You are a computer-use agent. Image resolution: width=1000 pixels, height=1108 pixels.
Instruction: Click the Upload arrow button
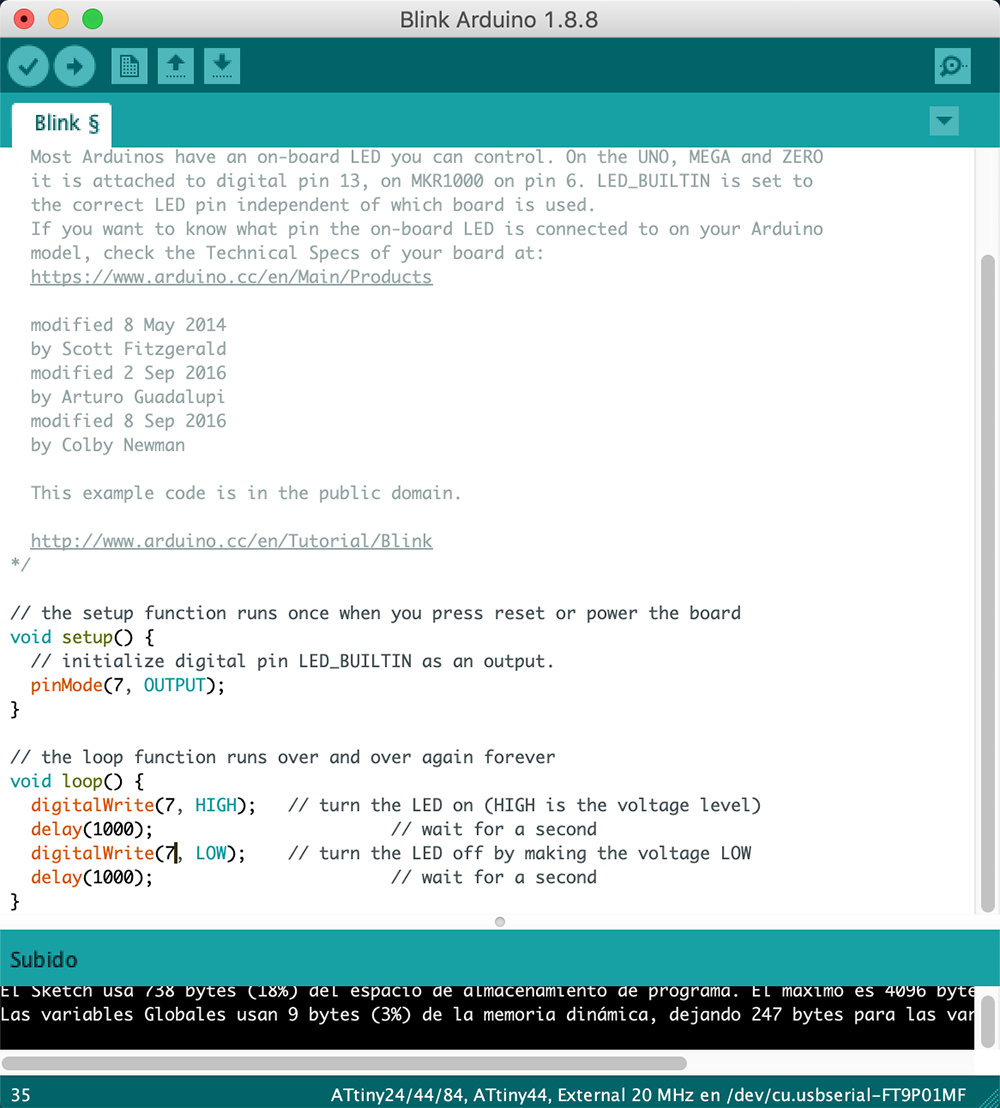[x=74, y=66]
